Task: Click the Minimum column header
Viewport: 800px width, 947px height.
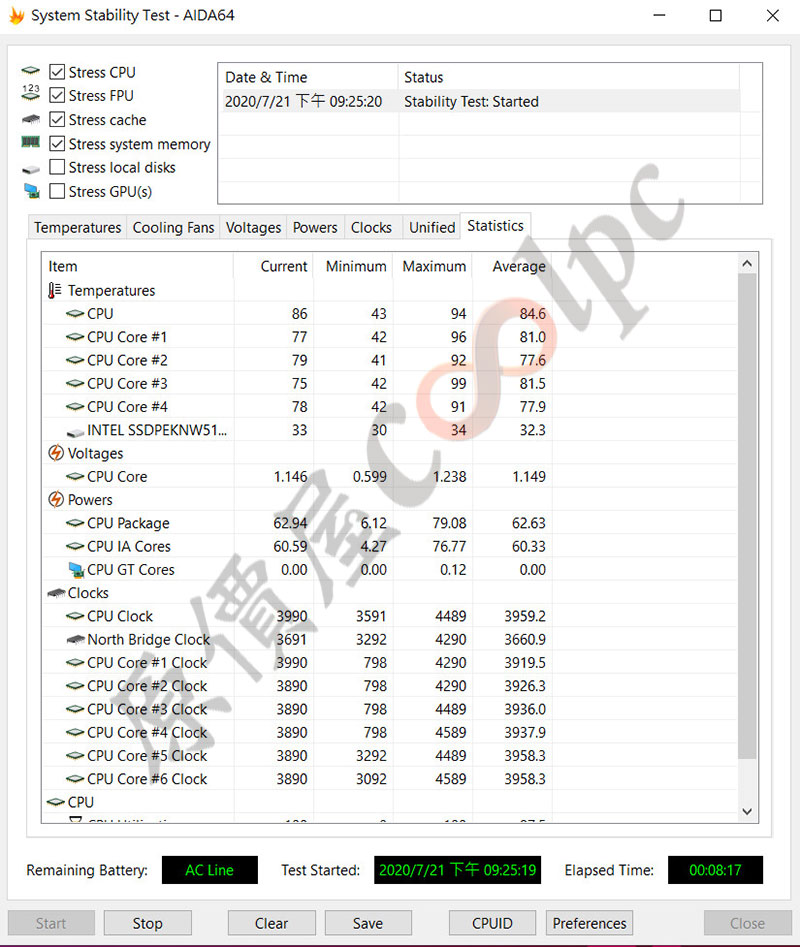Action: (x=353, y=266)
